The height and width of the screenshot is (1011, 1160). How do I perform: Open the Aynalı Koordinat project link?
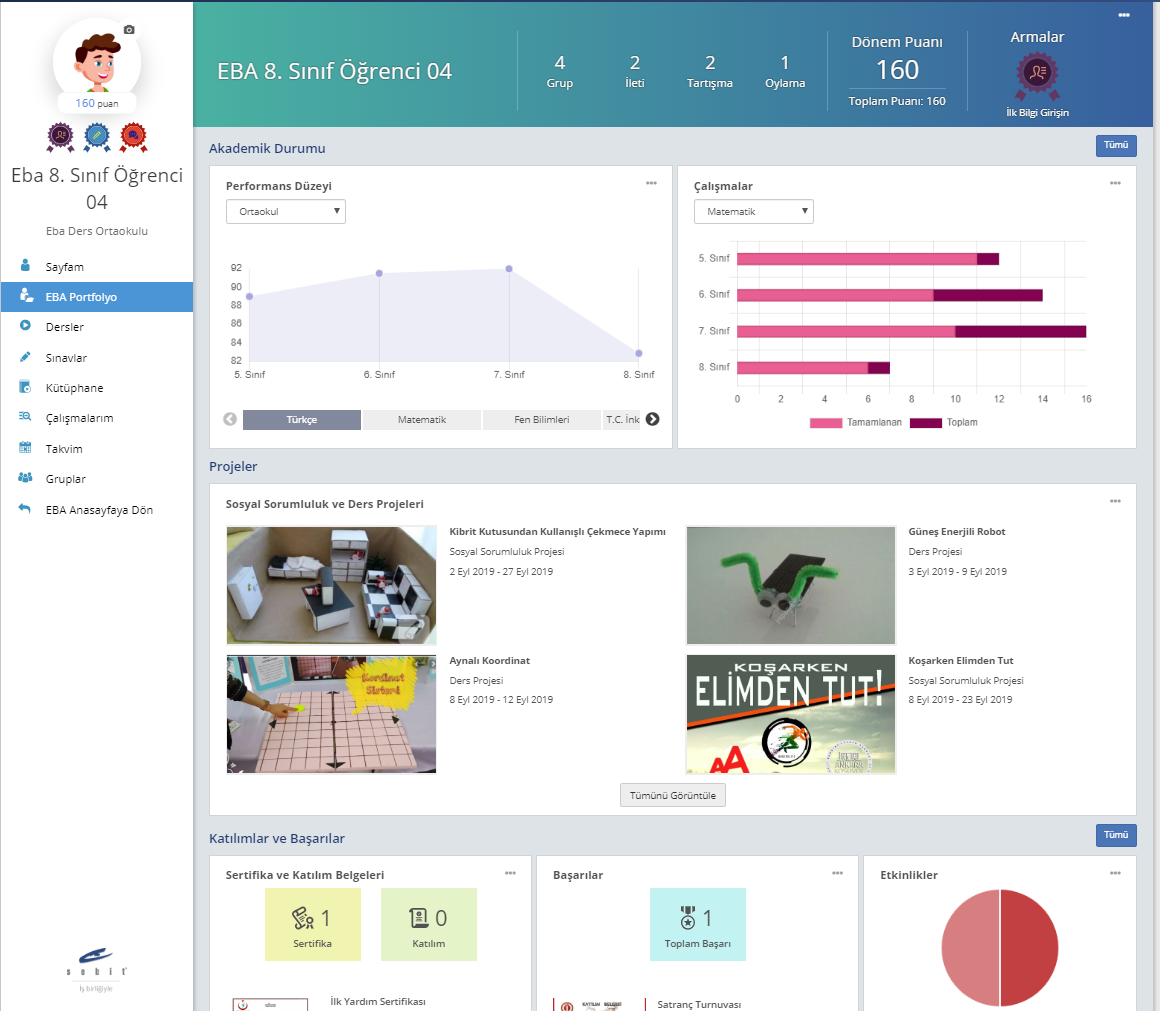pyautogui.click(x=490, y=660)
